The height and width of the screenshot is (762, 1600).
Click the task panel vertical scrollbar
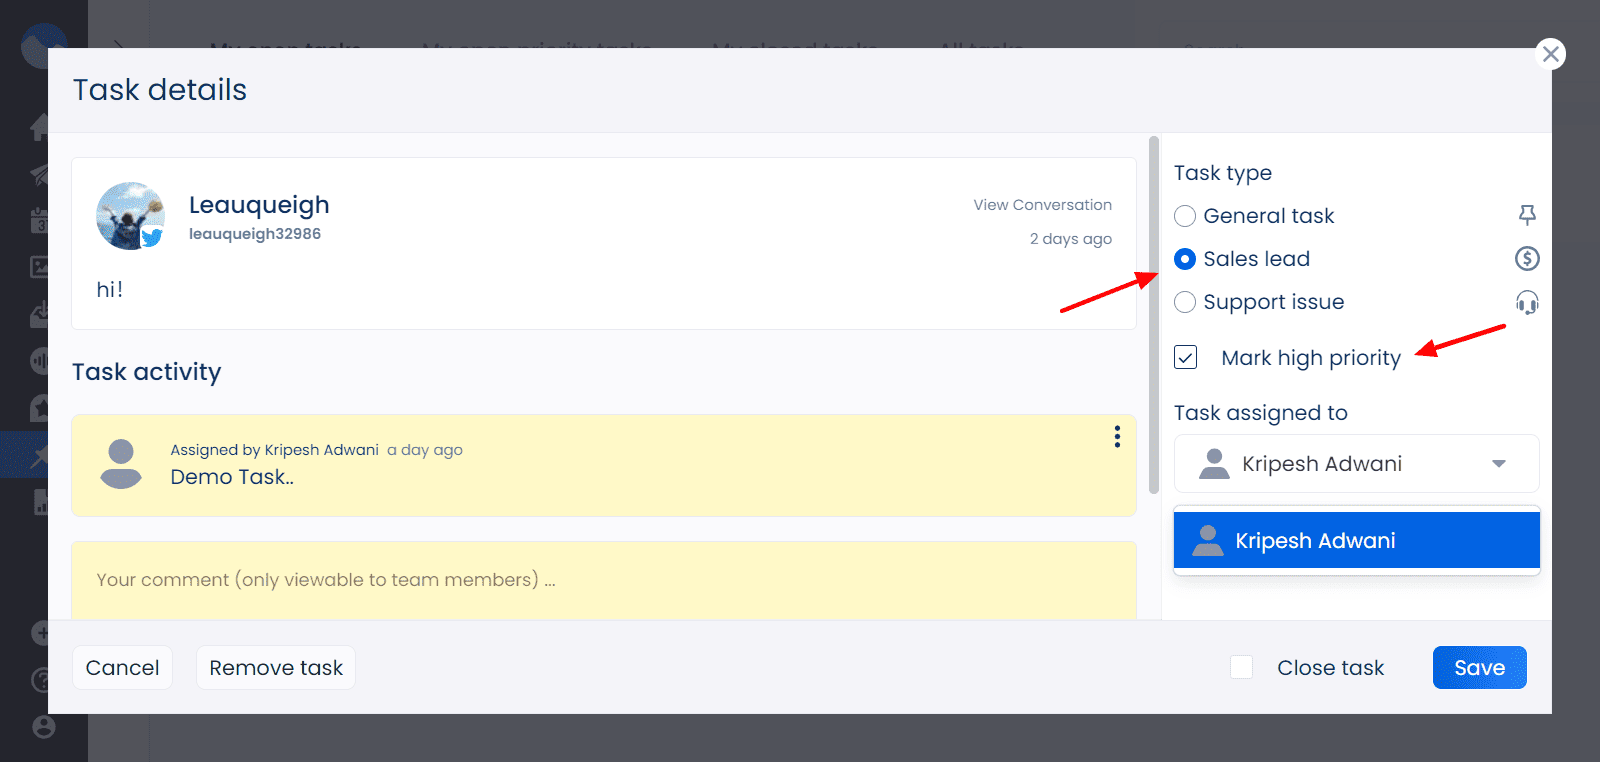(1154, 315)
